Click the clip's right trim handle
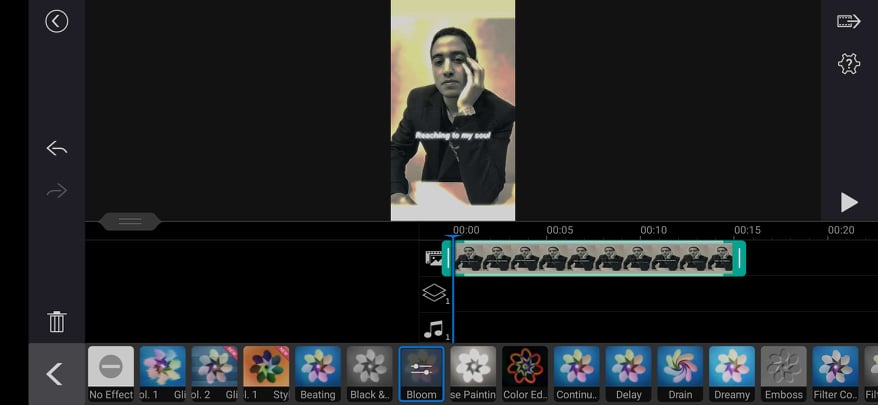878x405 pixels. click(739, 258)
